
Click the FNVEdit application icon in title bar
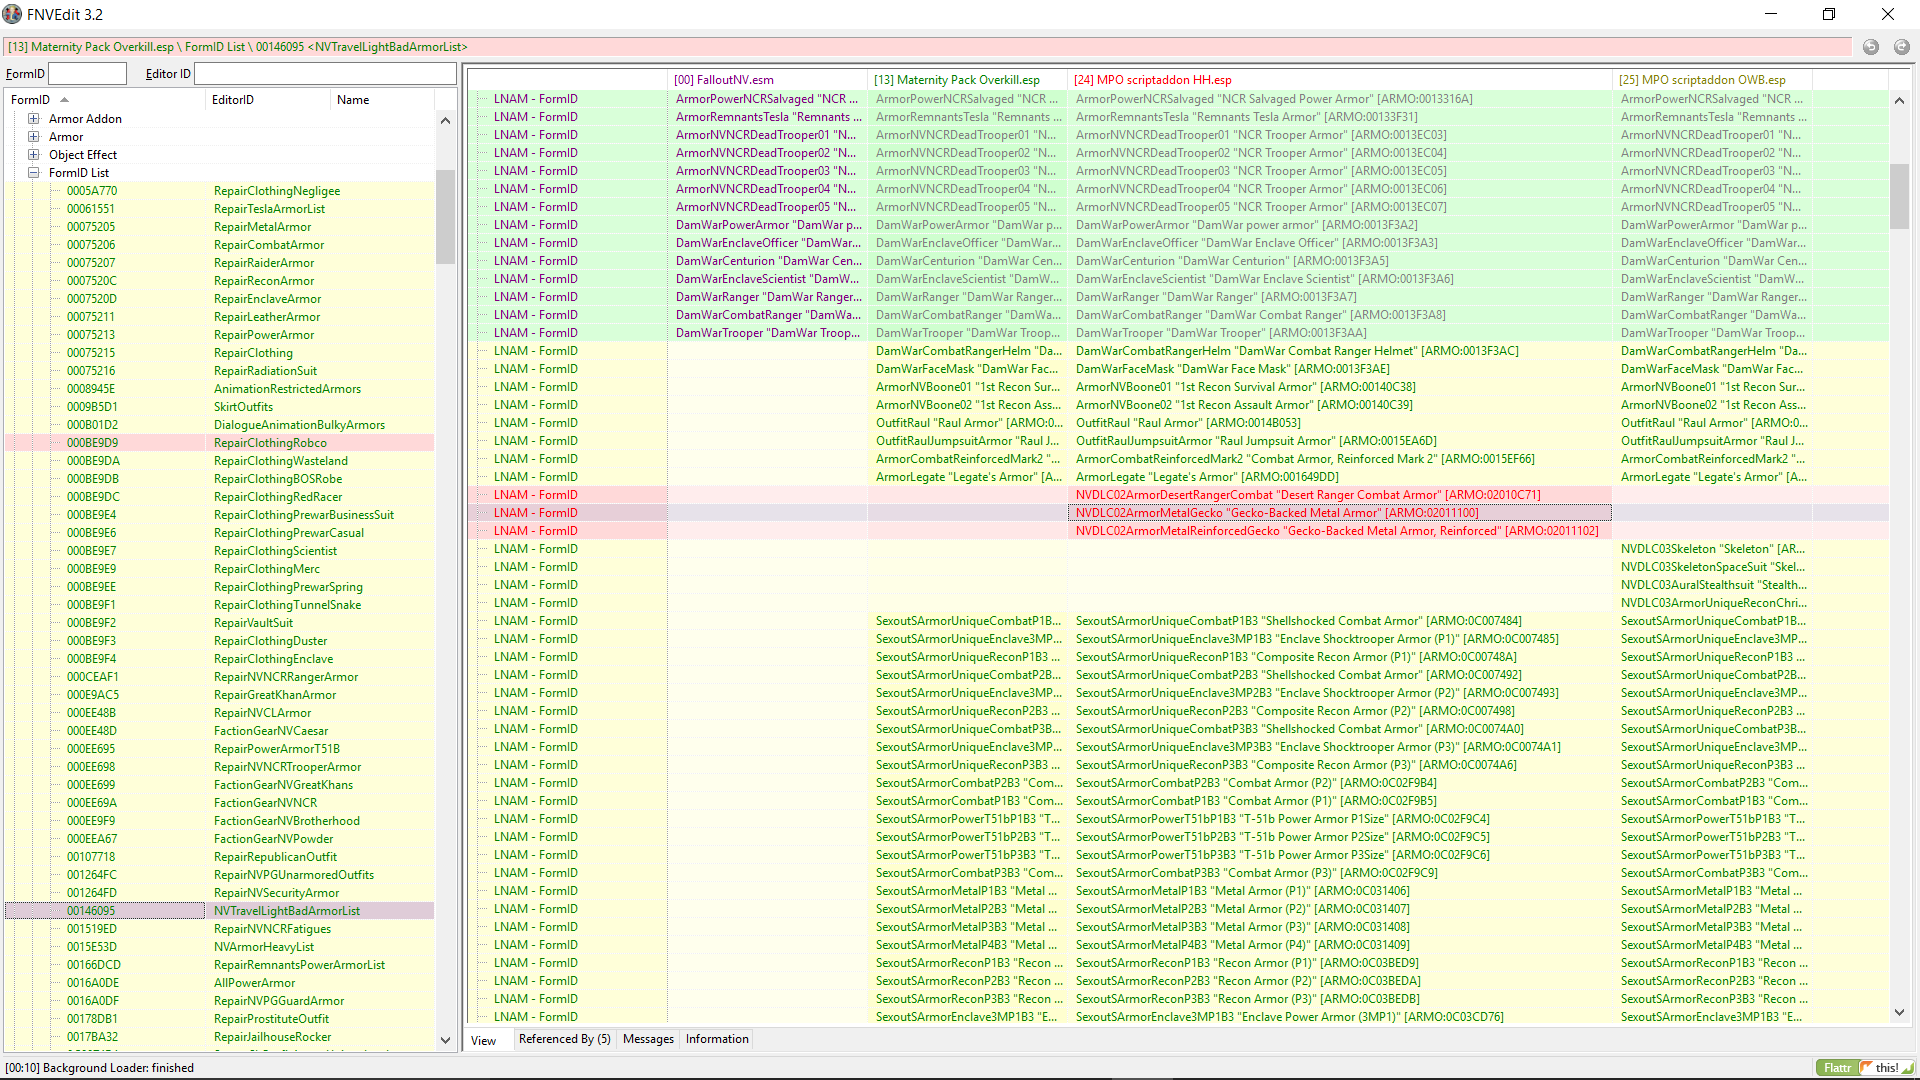coord(12,14)
